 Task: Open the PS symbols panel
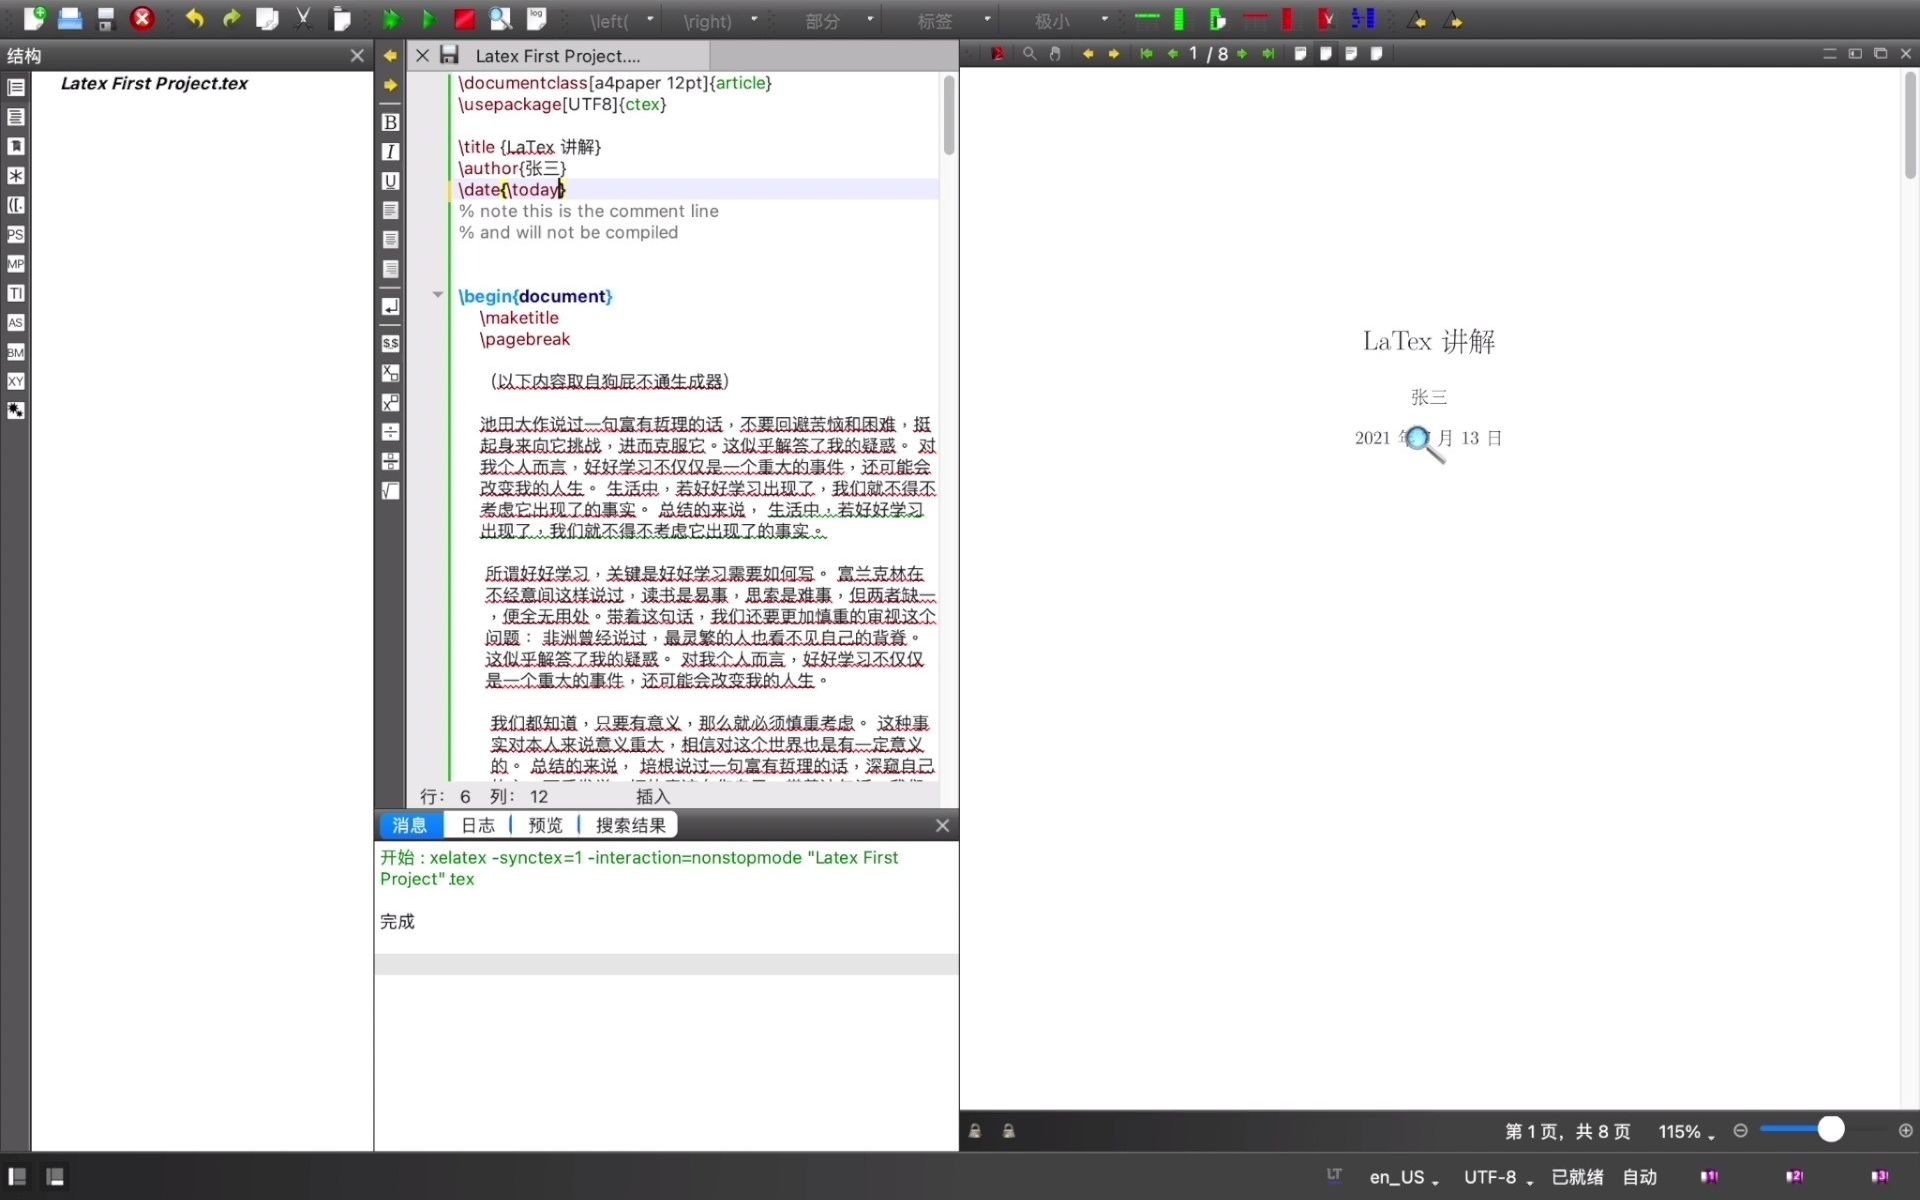point(15,234)
